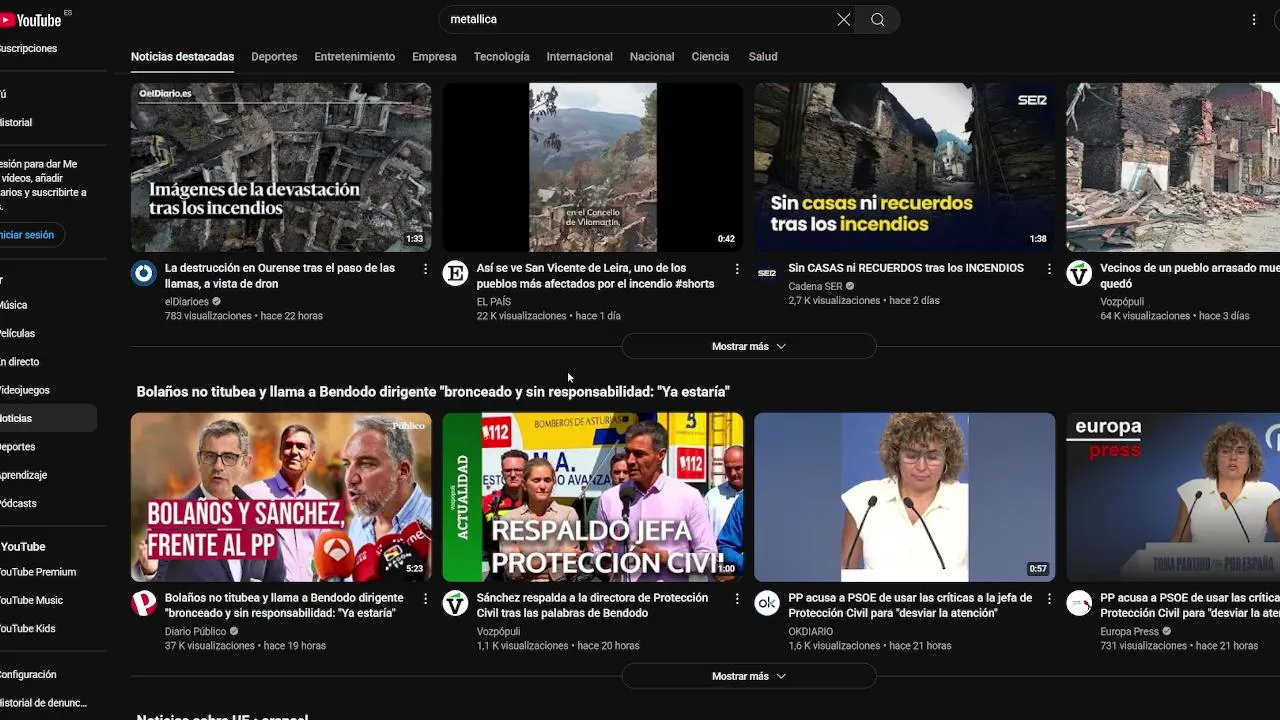
Task: Open options menu for Sin CASAS ni RECUERDOS
Action: coord(1049,269)
